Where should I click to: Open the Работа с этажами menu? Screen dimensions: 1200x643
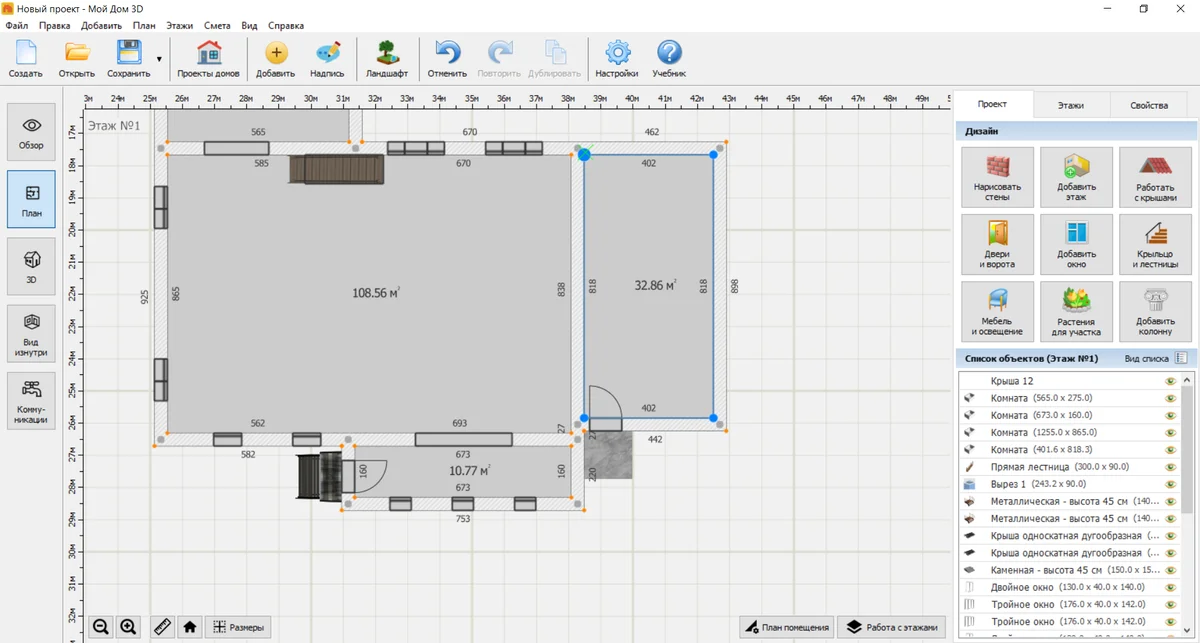coord(892,627)
